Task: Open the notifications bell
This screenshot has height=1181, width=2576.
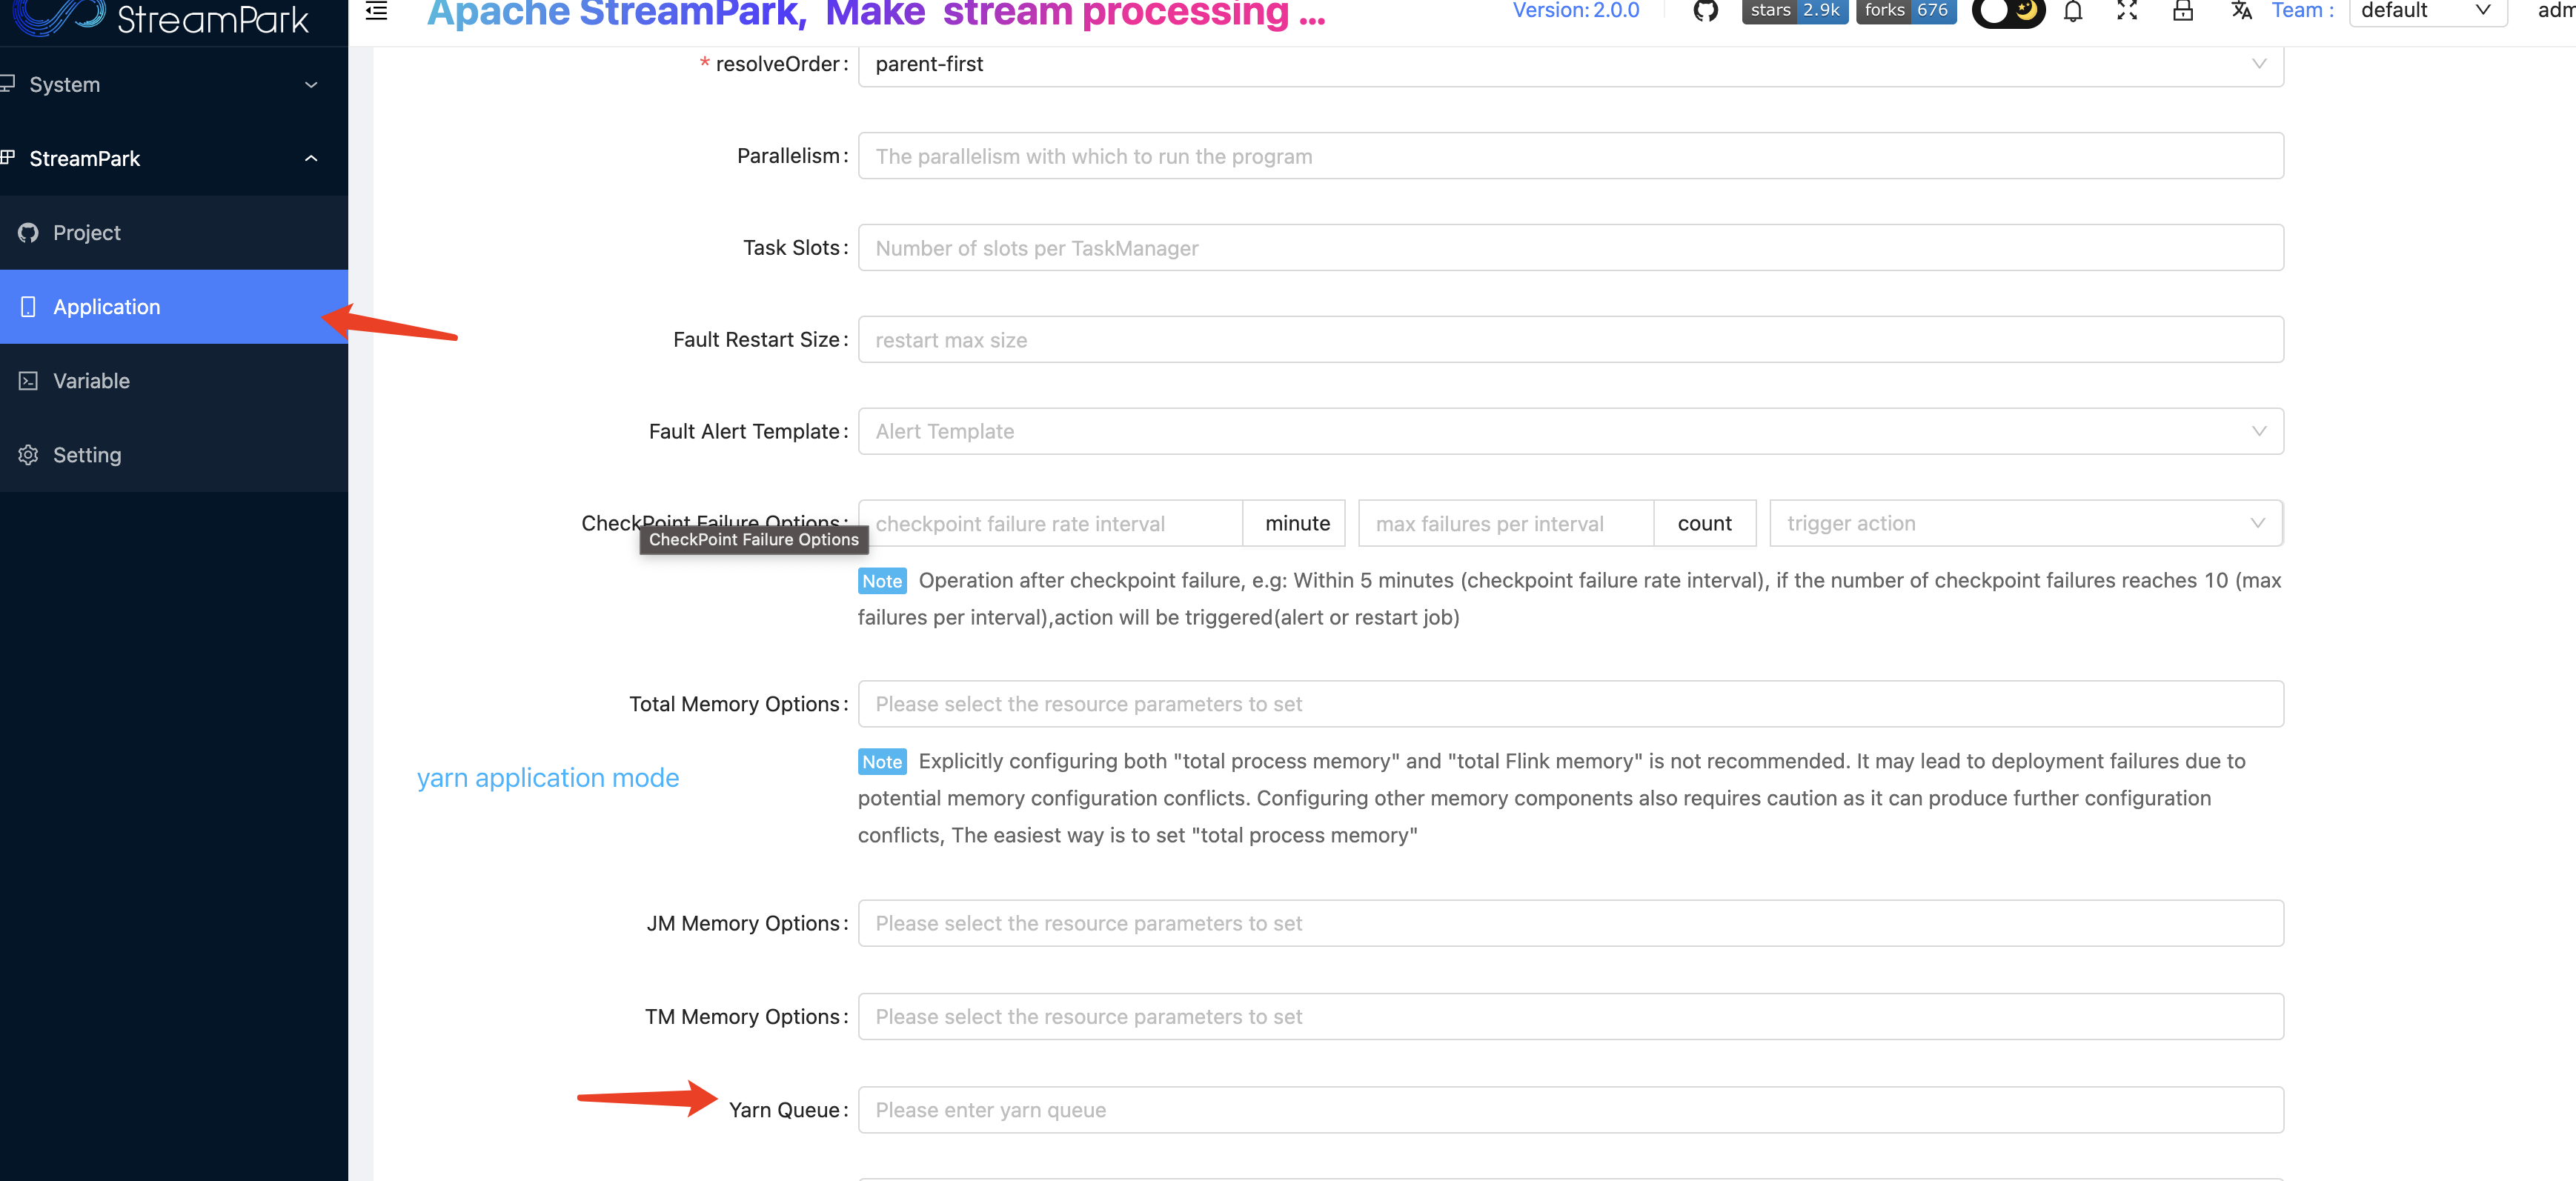Action: 2073,11
